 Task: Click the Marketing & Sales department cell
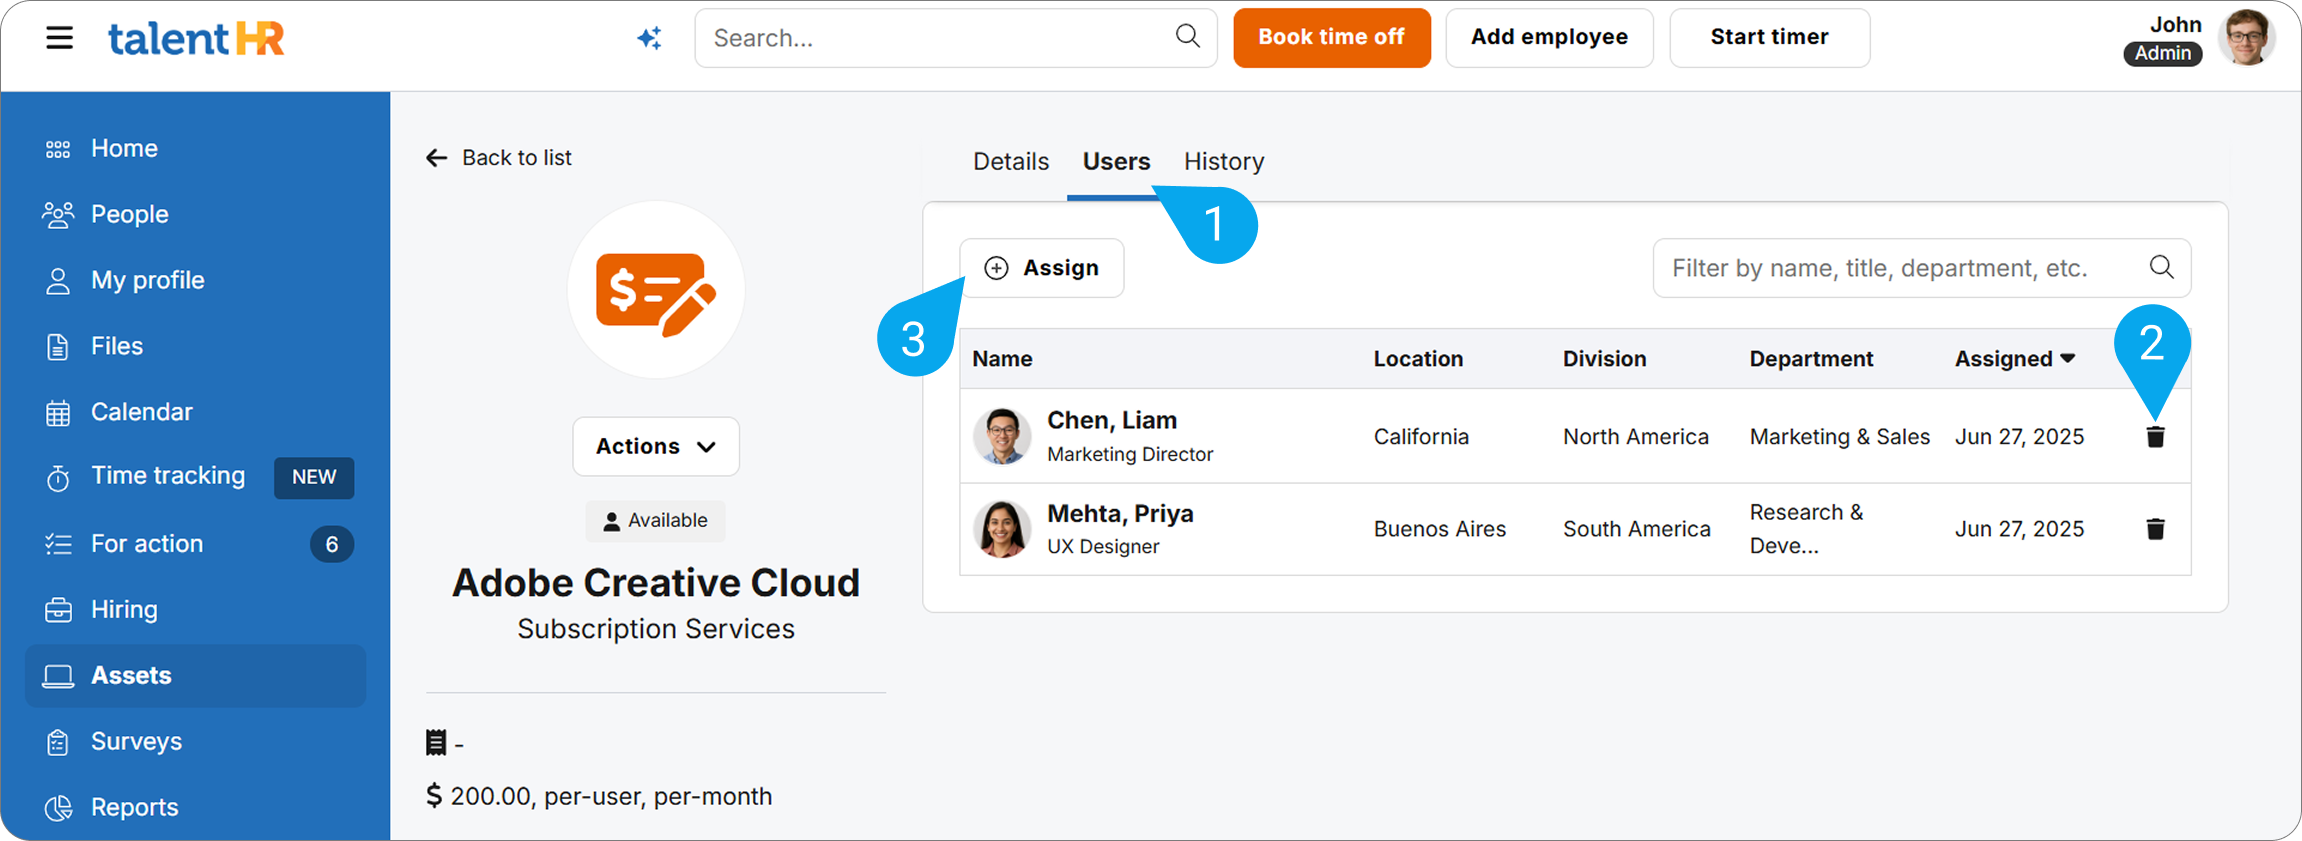pos(1839,437)
